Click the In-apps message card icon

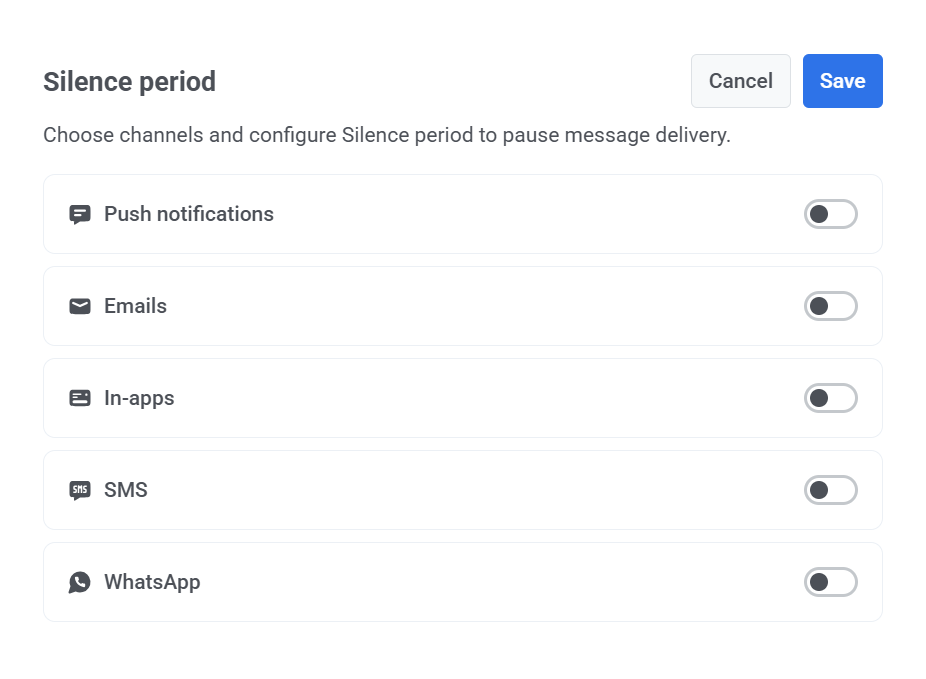(80, 398)
